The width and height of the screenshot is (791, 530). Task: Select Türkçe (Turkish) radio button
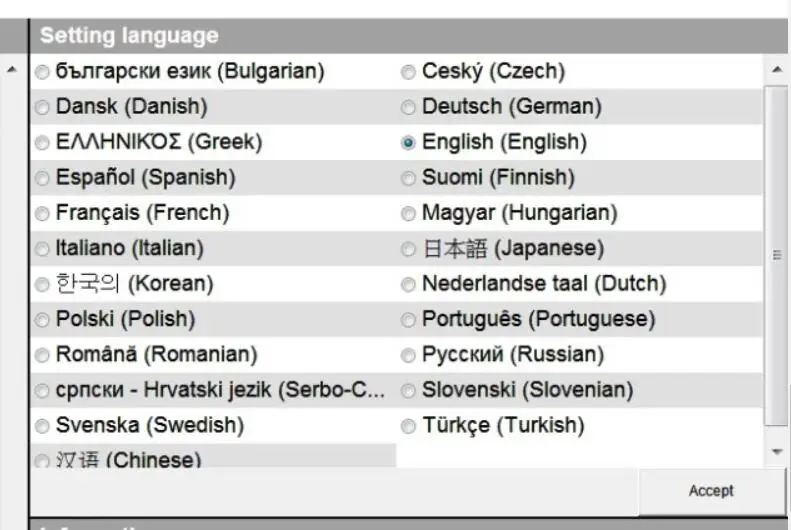(408, 427)
